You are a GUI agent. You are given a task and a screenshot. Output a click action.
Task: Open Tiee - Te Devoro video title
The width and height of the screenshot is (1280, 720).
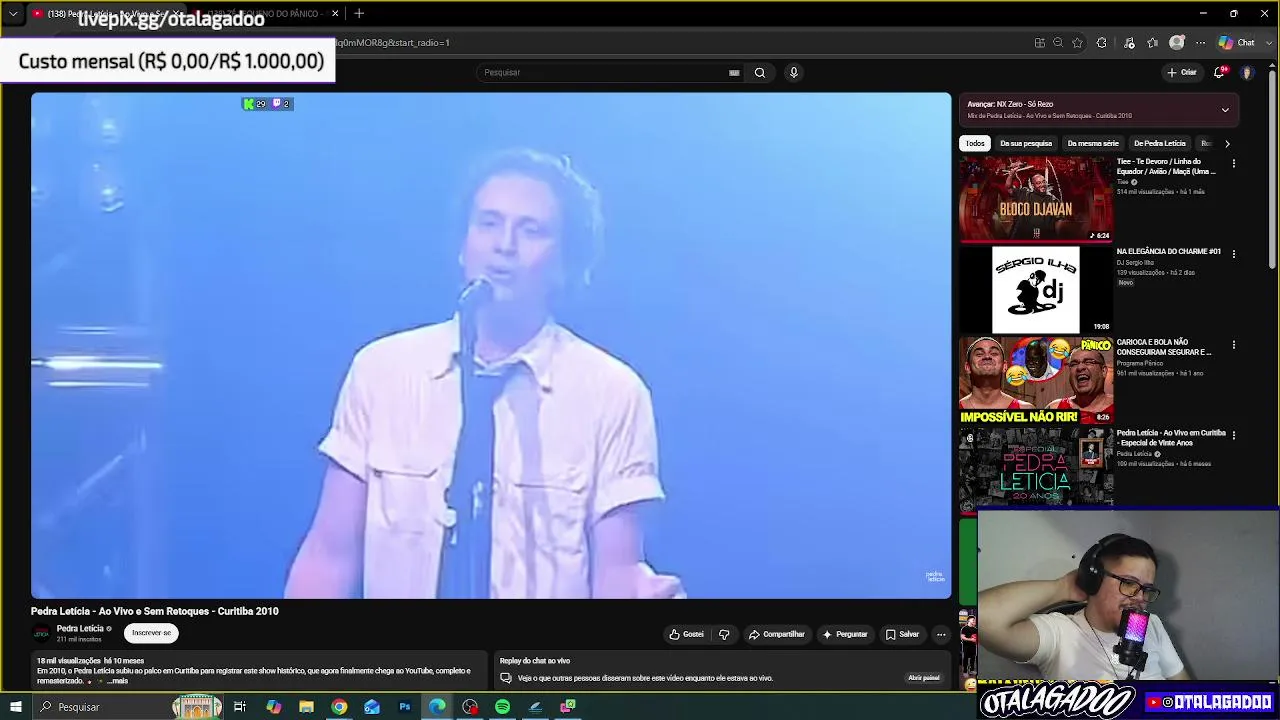1166,166
